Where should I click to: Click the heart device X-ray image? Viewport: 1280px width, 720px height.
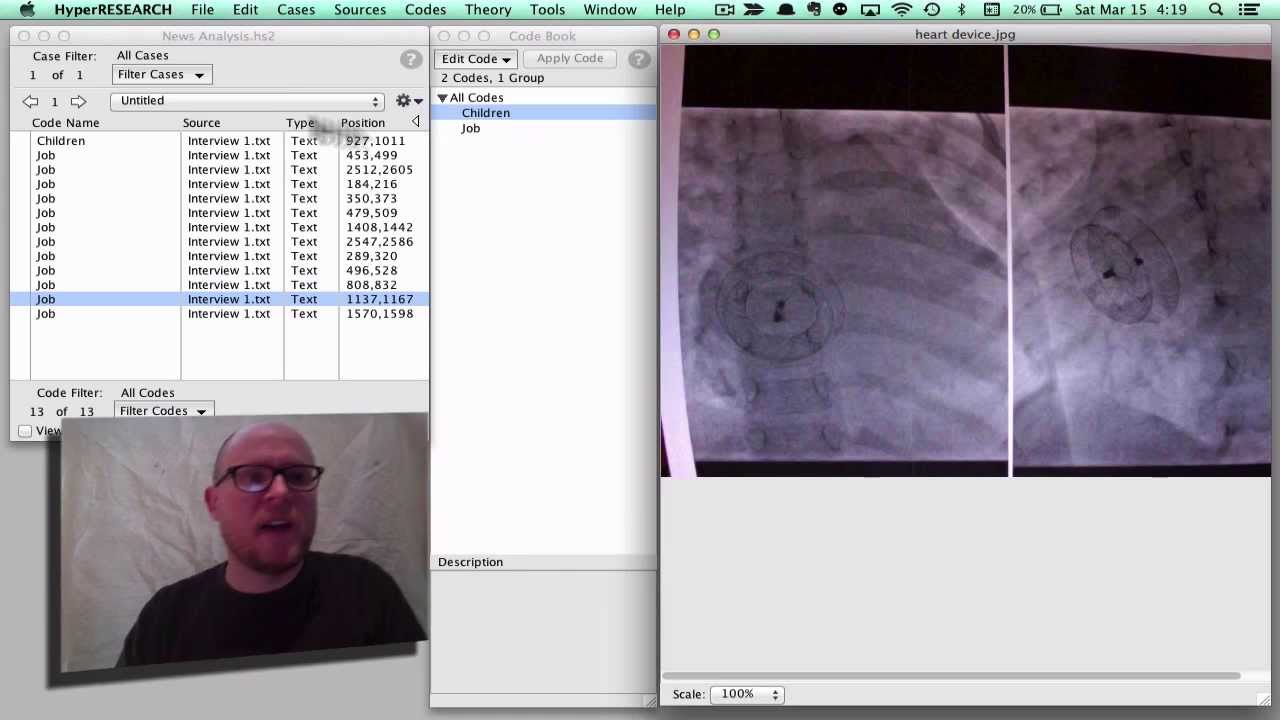(x=966, y=262)
